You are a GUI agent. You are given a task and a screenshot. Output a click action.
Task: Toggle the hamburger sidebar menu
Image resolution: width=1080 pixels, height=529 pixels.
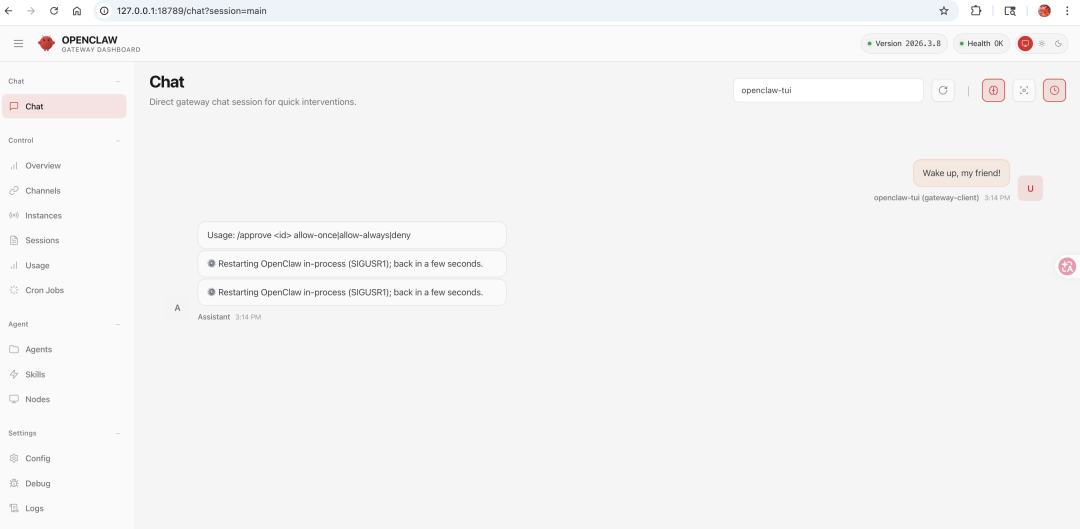[x=19, y=43]
